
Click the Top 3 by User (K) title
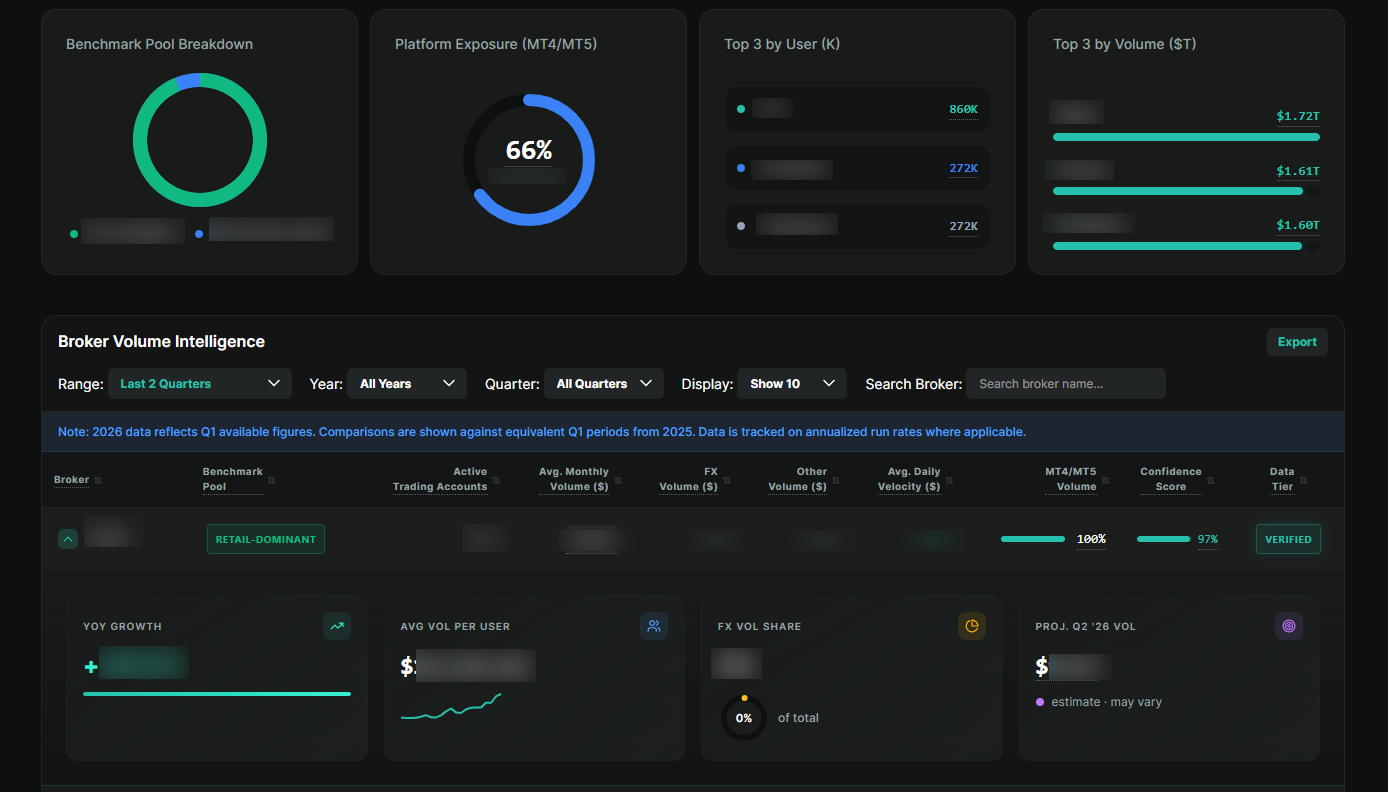coord(782,44)
